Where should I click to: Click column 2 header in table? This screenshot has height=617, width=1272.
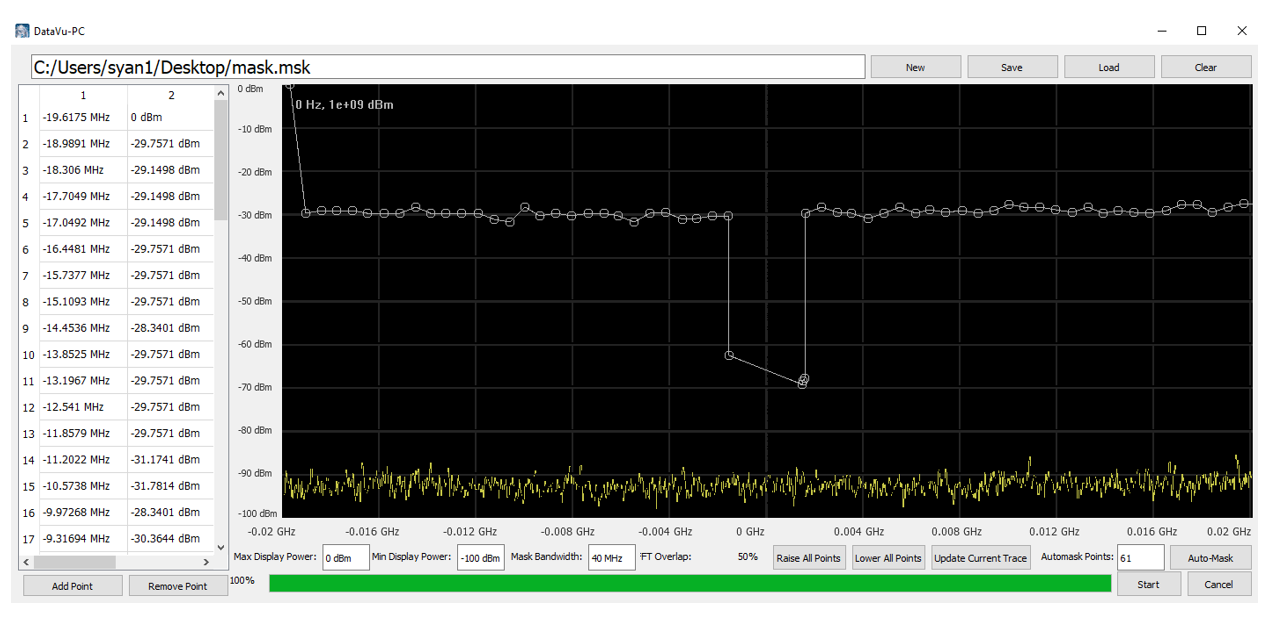point(171,95)
